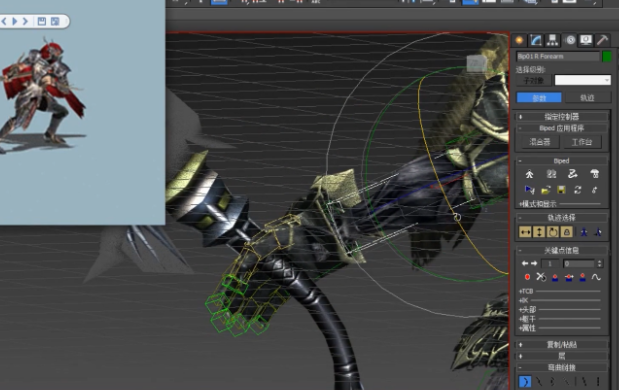This screenshot has height=390, width=619.
Task: Click the Bip01 R Forearm name field
Action: coord(557,56)
